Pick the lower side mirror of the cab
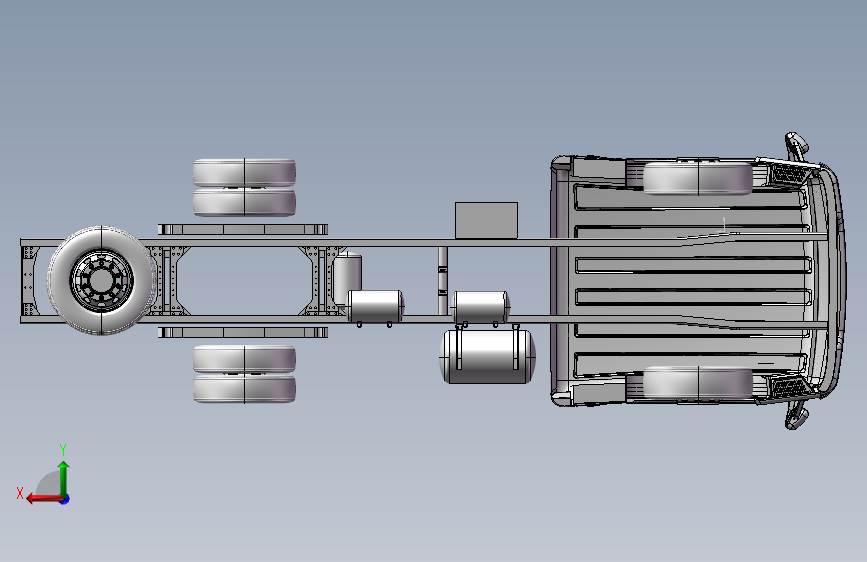This screenshot has height=562, width=867. [797, 415]
